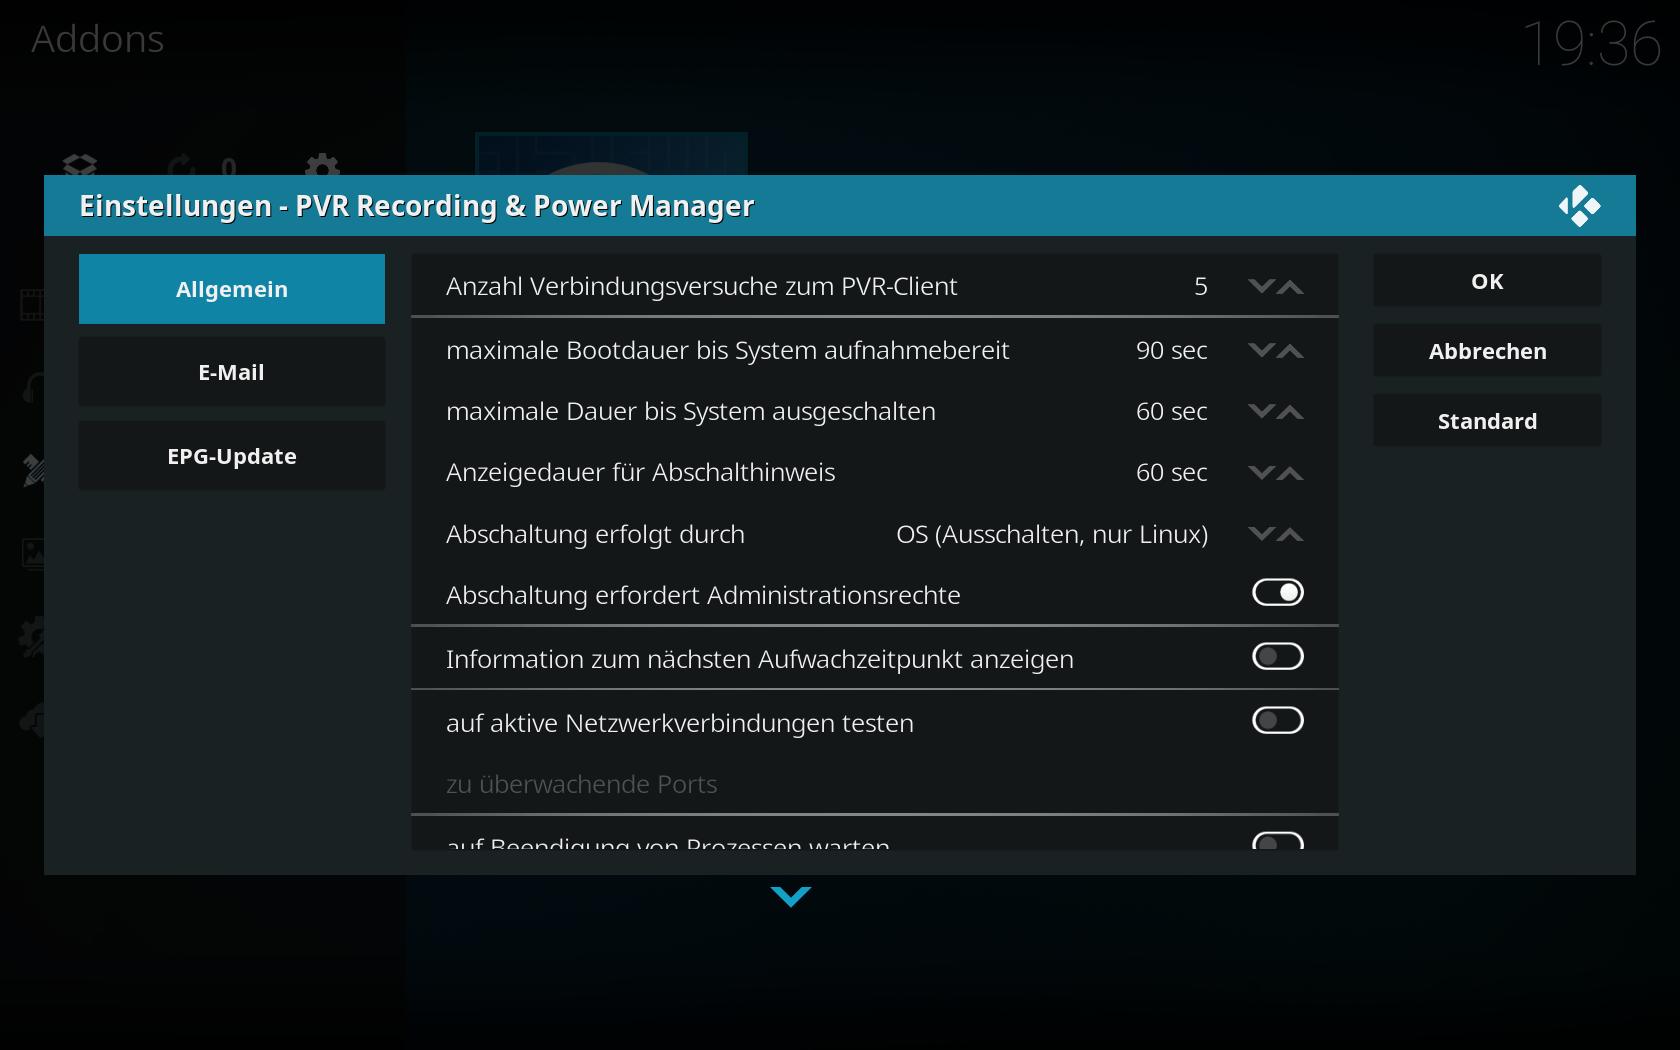Click the Abbrechen button
The width and height of the screenshot is (1680, 1050).
coord(1487,351)
